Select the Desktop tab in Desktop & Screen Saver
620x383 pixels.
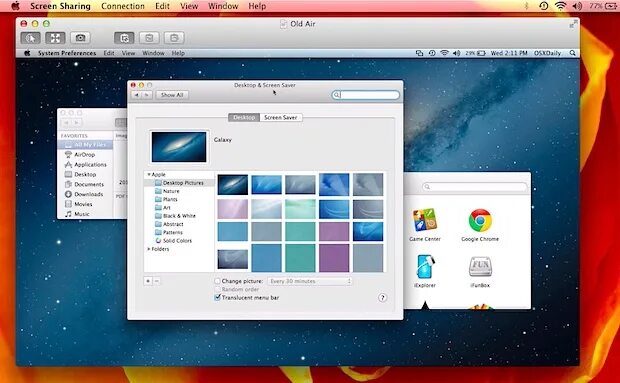tap(244, 117)
